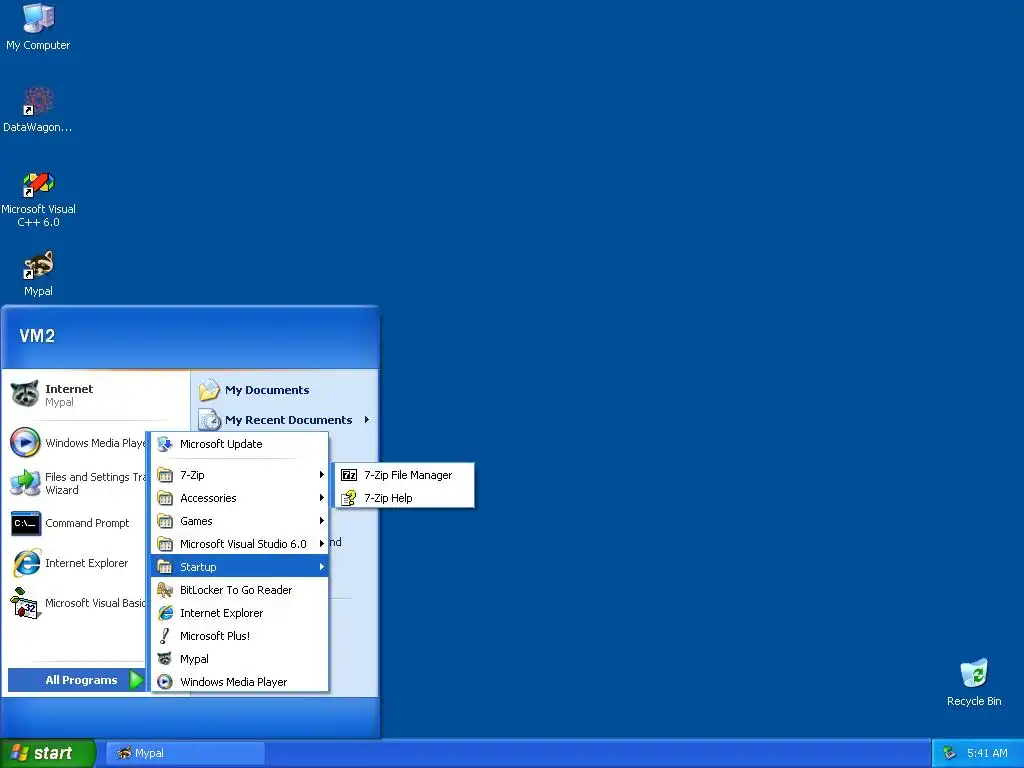
Task: Launch Windows Media Player from pinned list
Action: click(x=77, y=443)
